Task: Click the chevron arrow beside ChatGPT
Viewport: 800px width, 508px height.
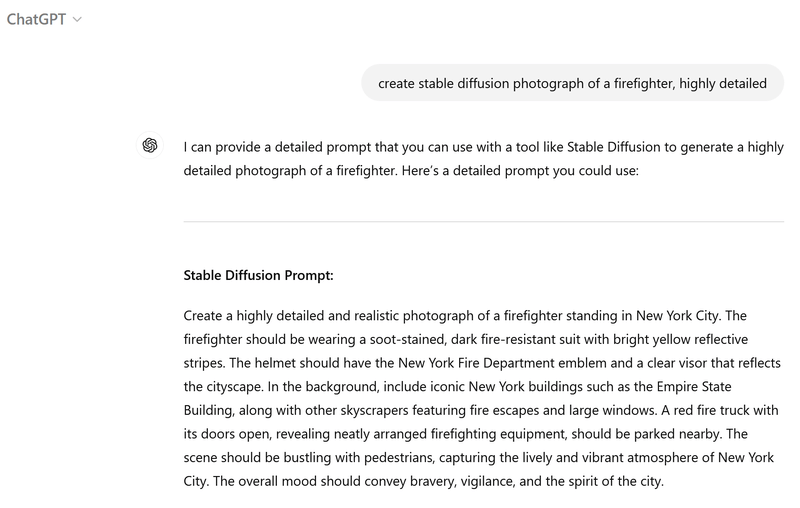Action: [x=78, y=20]
